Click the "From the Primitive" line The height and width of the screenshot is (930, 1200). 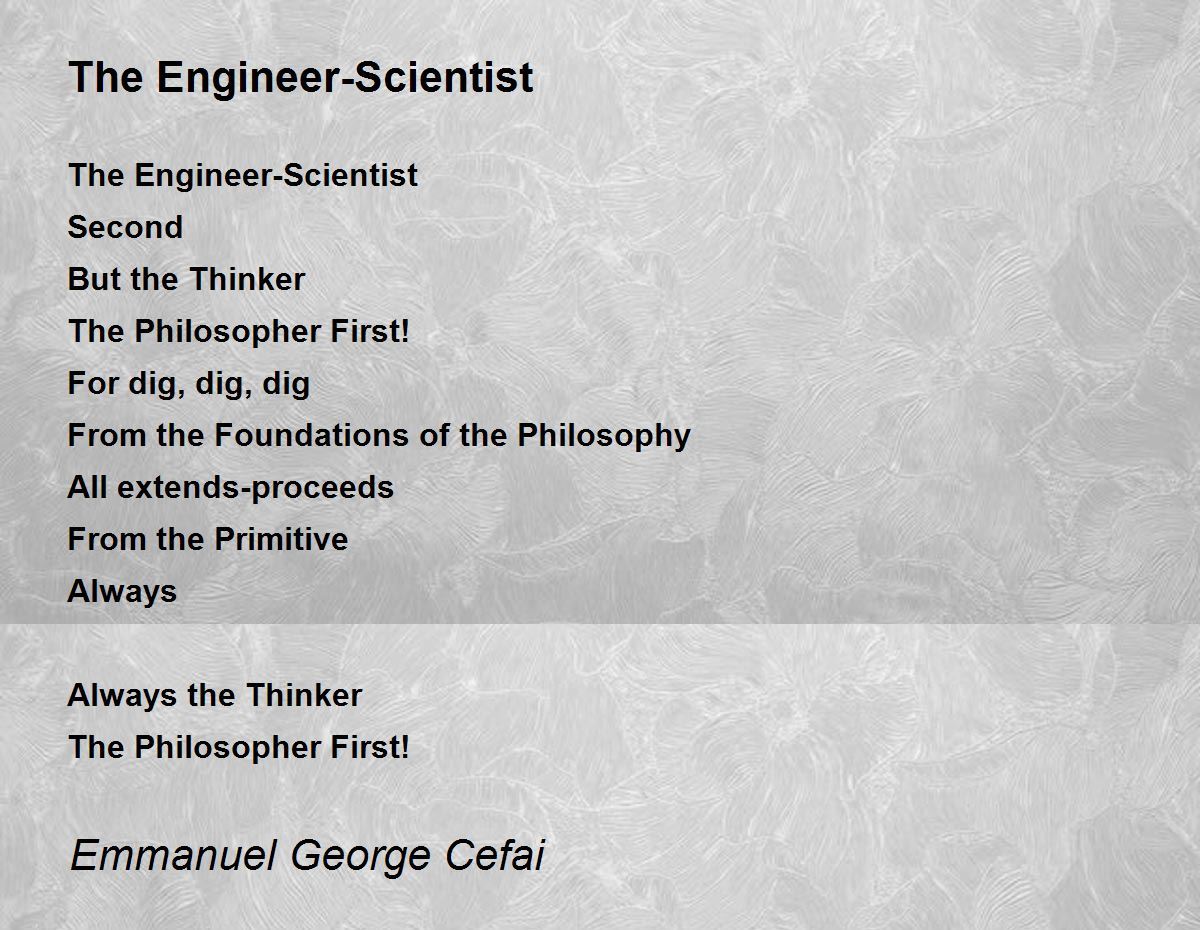pos(208,540)
